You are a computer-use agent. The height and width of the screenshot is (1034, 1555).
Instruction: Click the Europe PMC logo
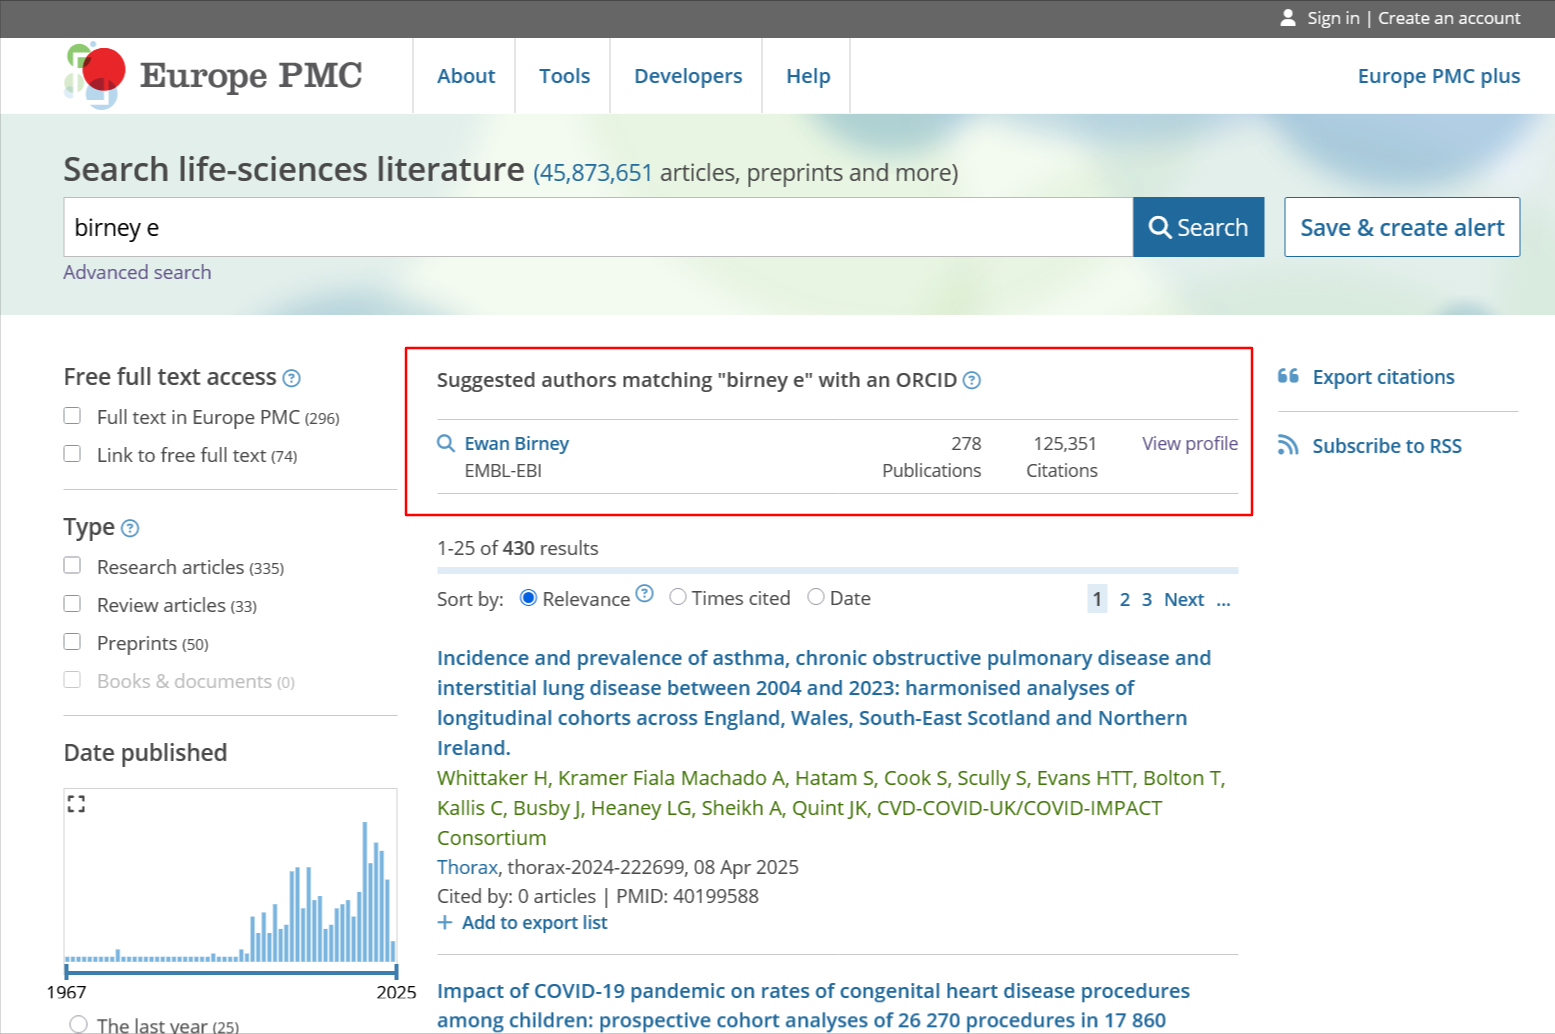point(213,75)
